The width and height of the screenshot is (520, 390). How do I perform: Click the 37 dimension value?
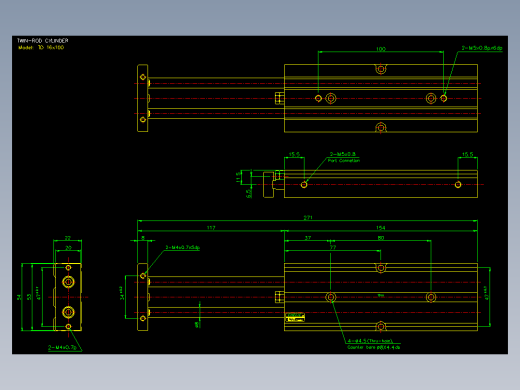(x=308, y=238)
